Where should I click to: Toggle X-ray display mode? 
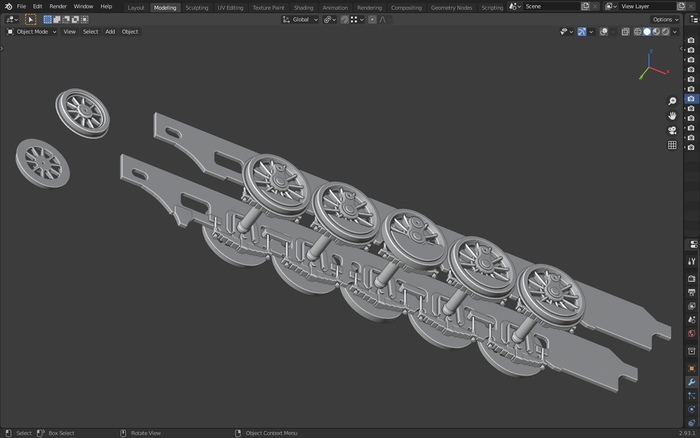pyautogui.click(x=625, y=32)
